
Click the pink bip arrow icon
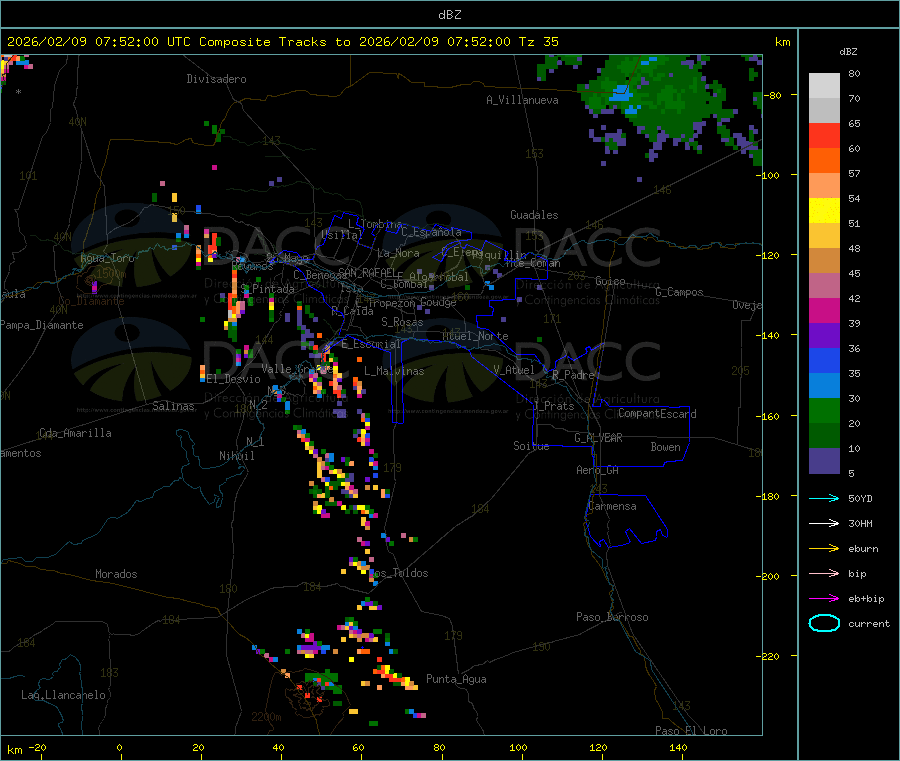pos(824,573)
